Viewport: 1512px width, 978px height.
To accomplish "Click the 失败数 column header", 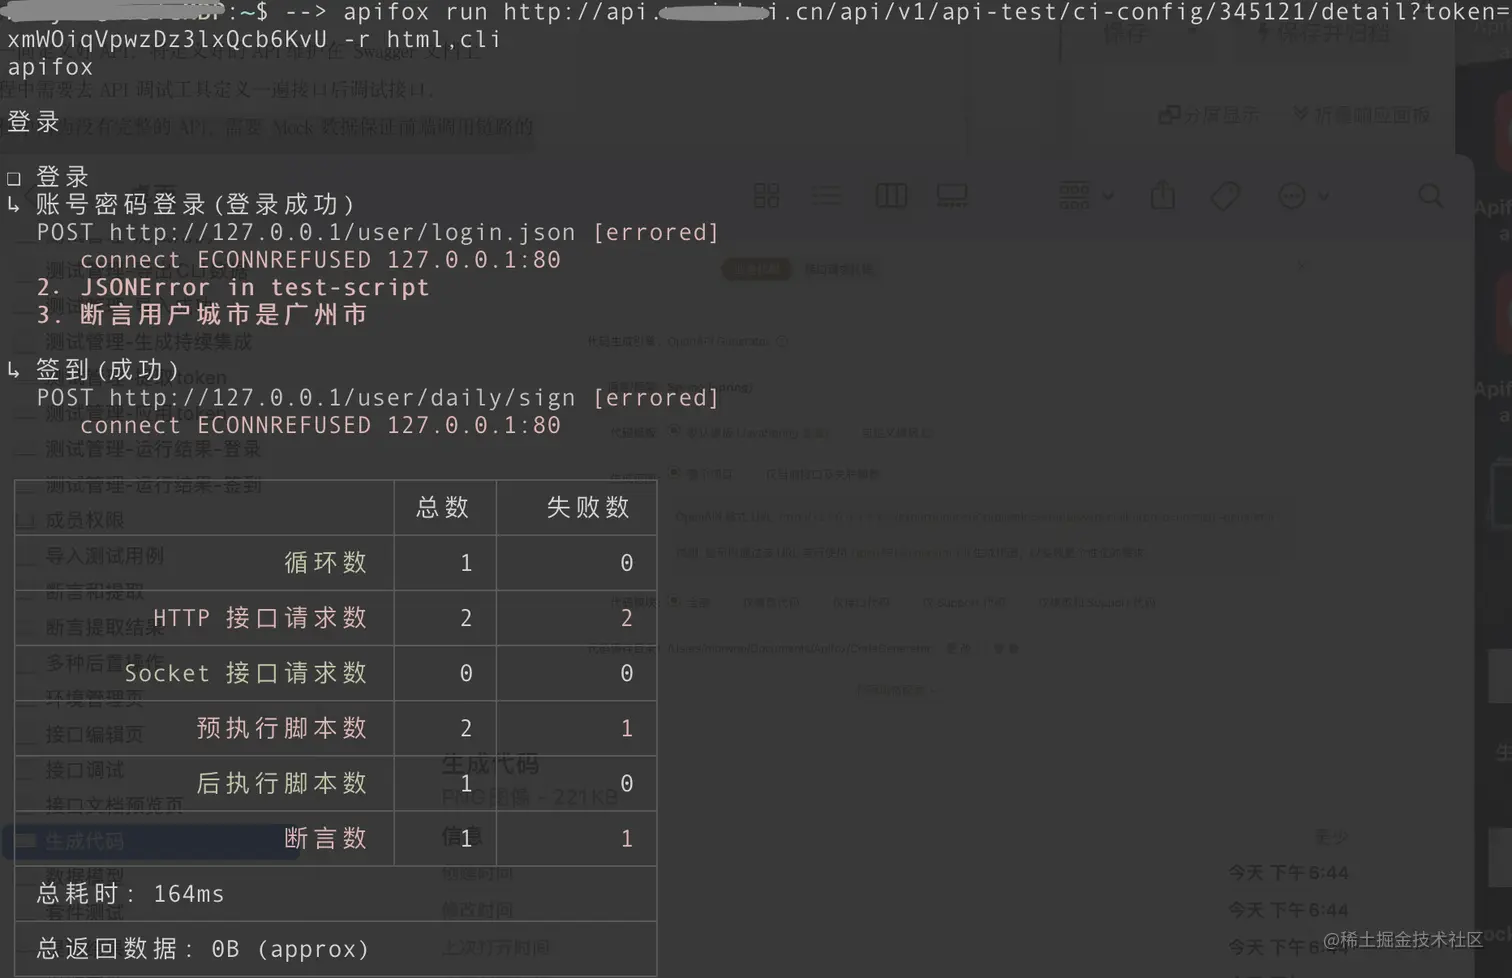I will pyautogui.click(x=588, y=508).
